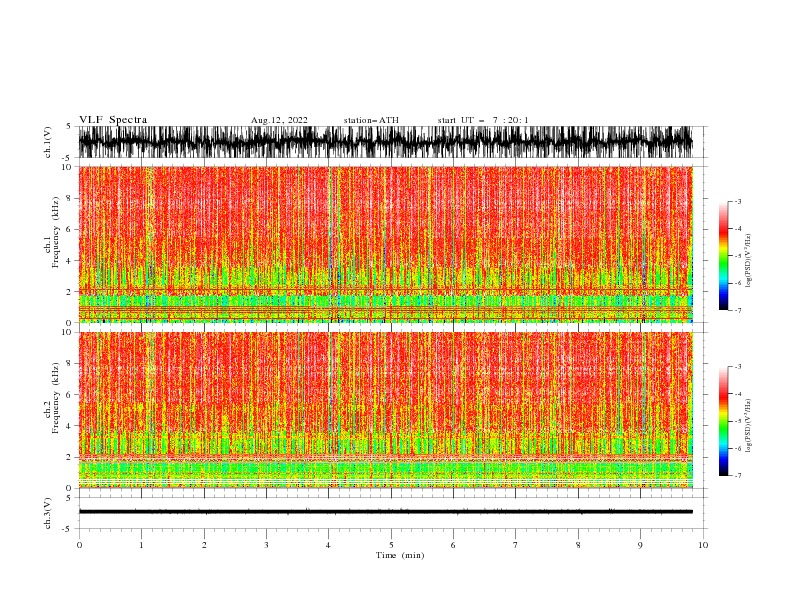Click the "ch.1(V)" axis label

pyautogui.click(x=48, y=142)
